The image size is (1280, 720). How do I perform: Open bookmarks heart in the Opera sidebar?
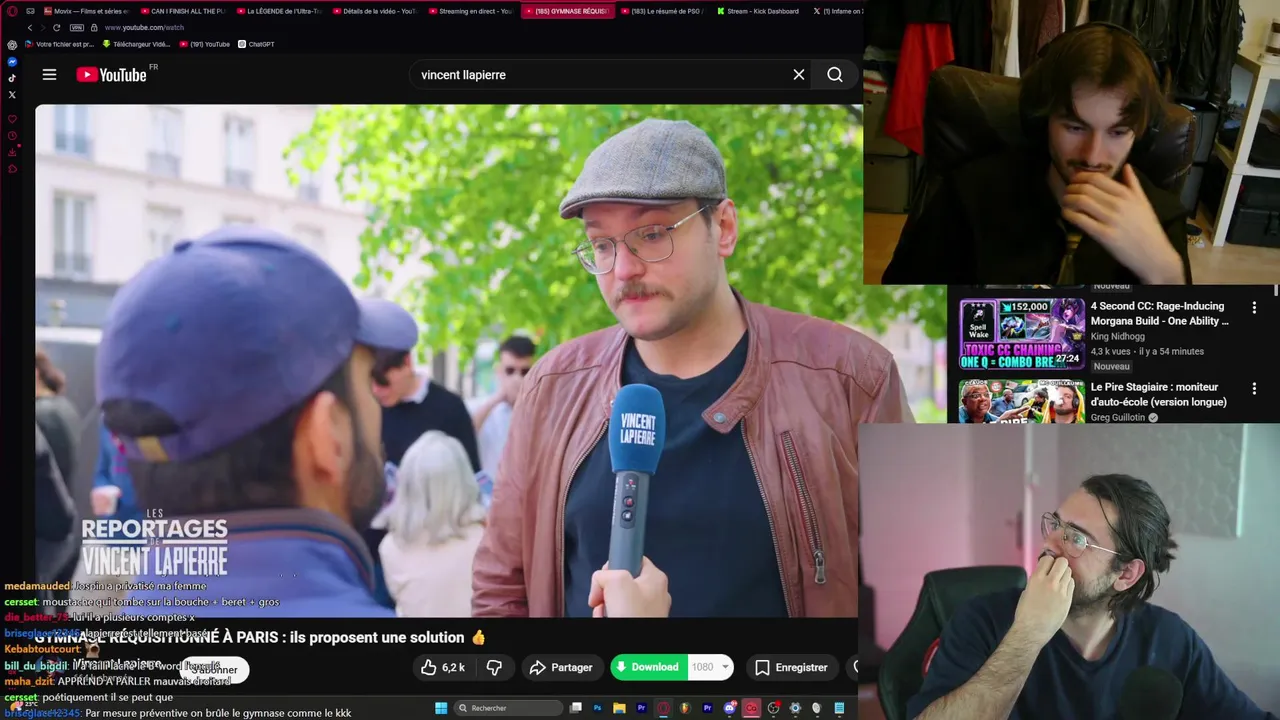point(12,120)
